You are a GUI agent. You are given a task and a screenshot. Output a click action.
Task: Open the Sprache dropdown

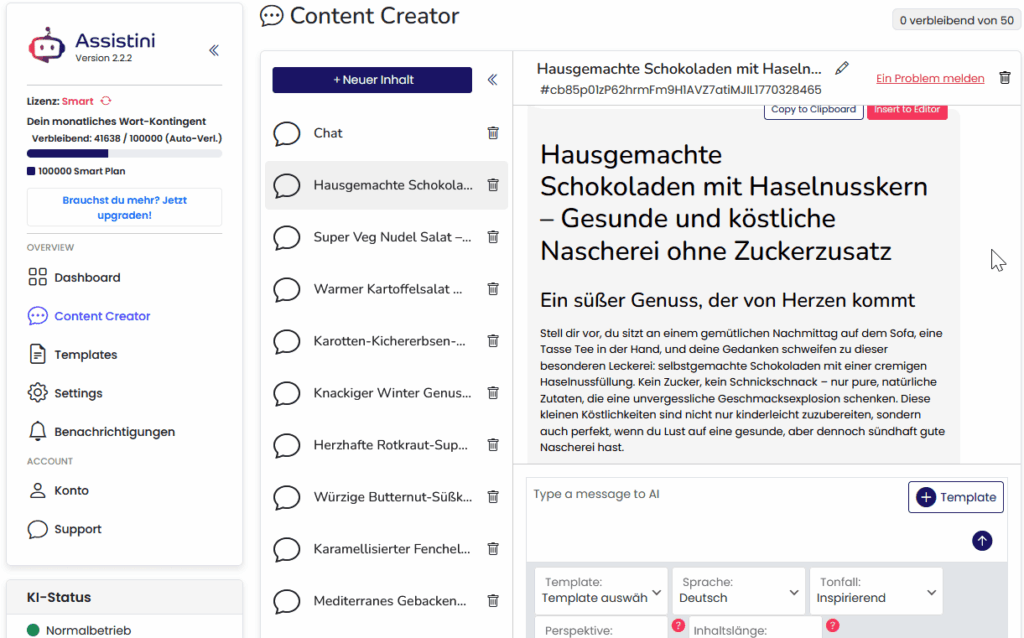click(x=738, y=590)
